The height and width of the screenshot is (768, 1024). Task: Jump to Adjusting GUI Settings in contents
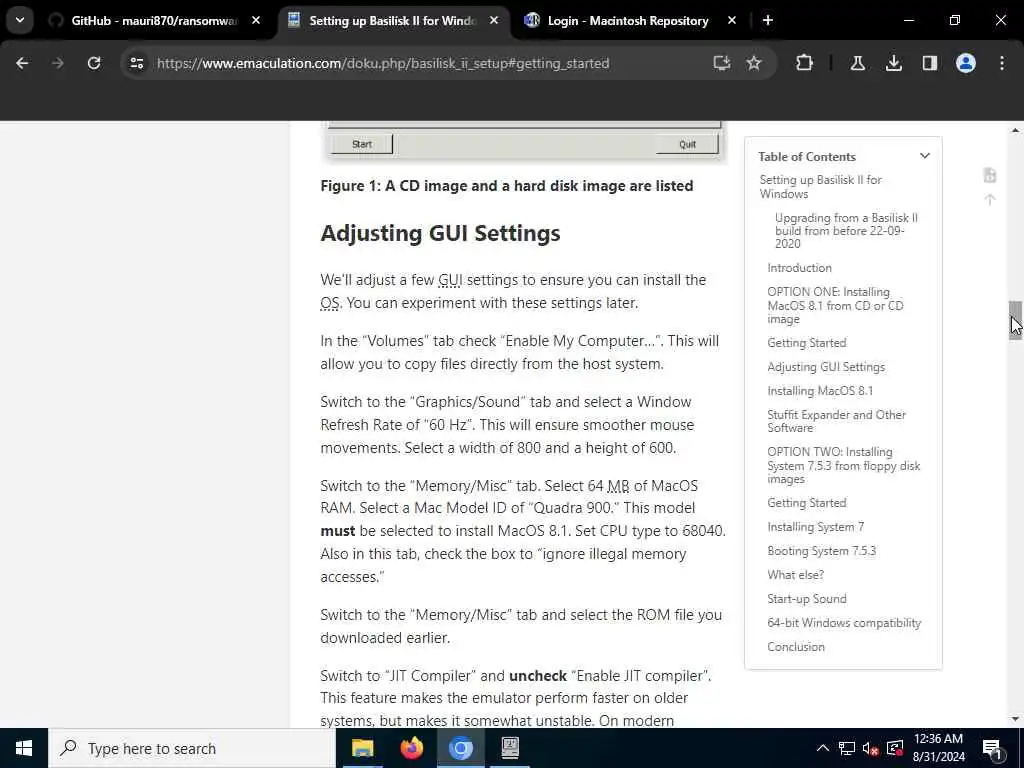[826, 367]
